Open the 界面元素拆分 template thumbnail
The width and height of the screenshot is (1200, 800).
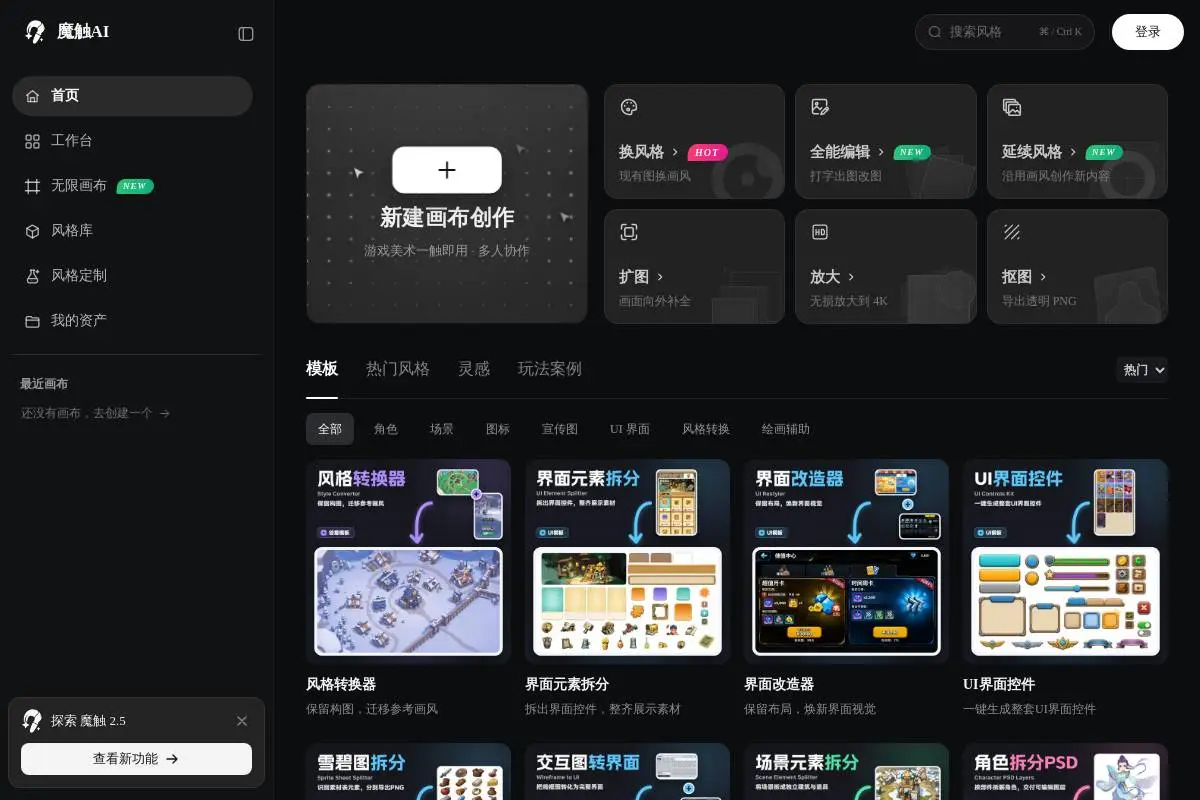click(627, 561)
